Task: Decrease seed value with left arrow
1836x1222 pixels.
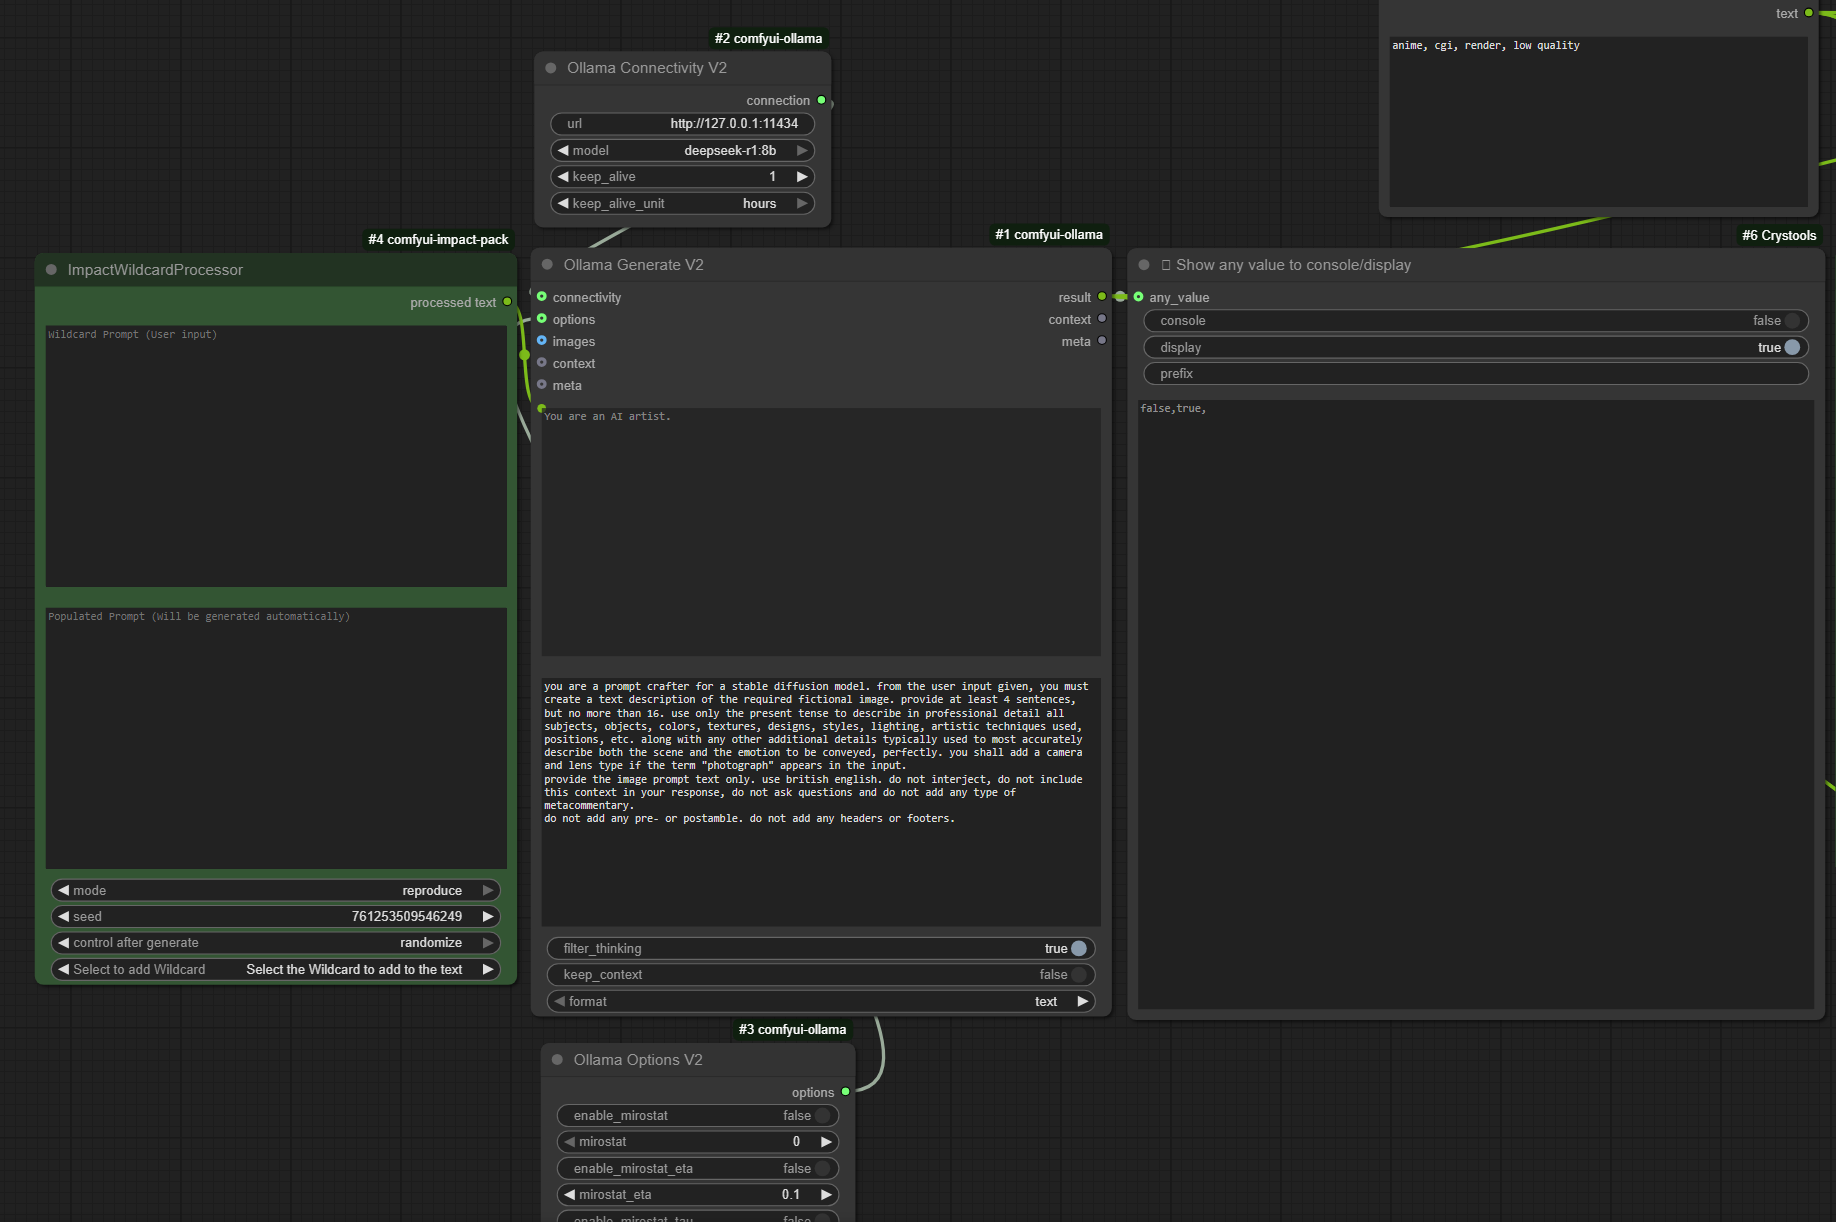Action: tap(64, 917)
